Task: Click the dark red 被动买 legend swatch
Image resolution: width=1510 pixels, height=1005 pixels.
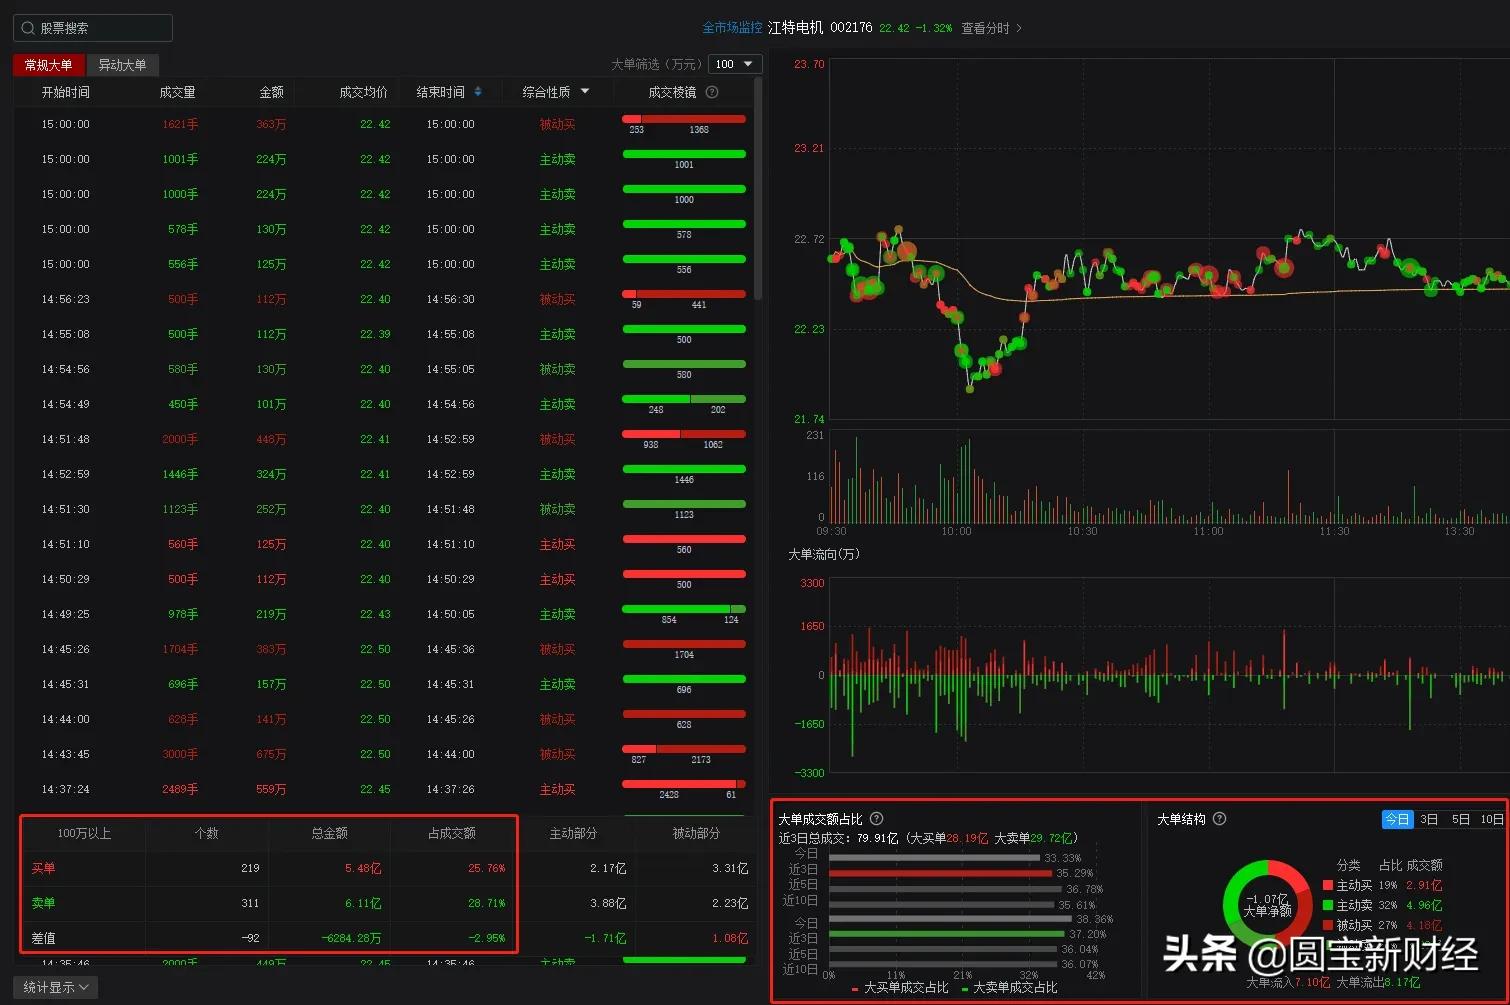Action: pyautogui.click(x=1328, y=925)
